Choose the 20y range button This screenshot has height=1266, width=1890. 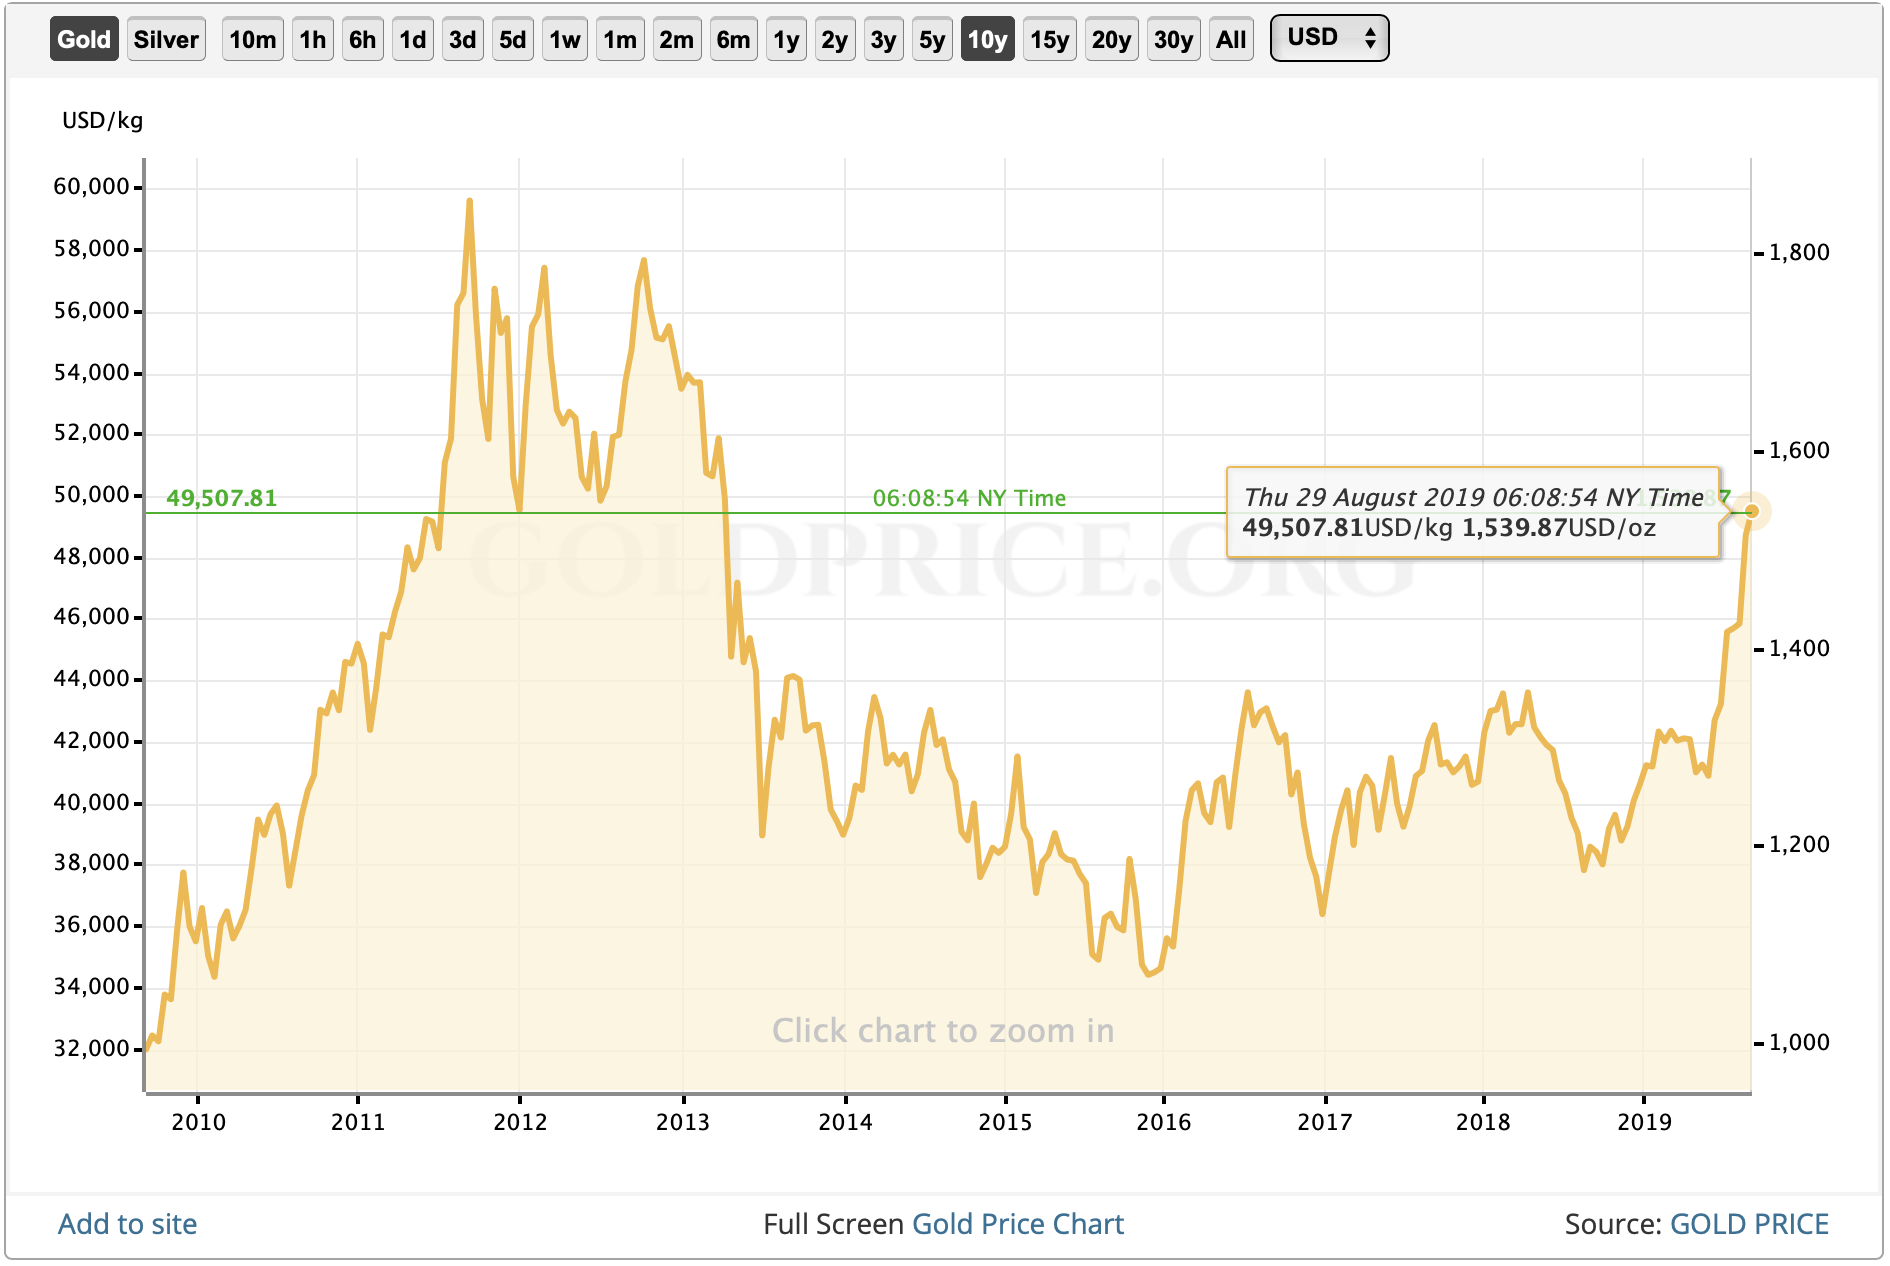point(1112,40)
